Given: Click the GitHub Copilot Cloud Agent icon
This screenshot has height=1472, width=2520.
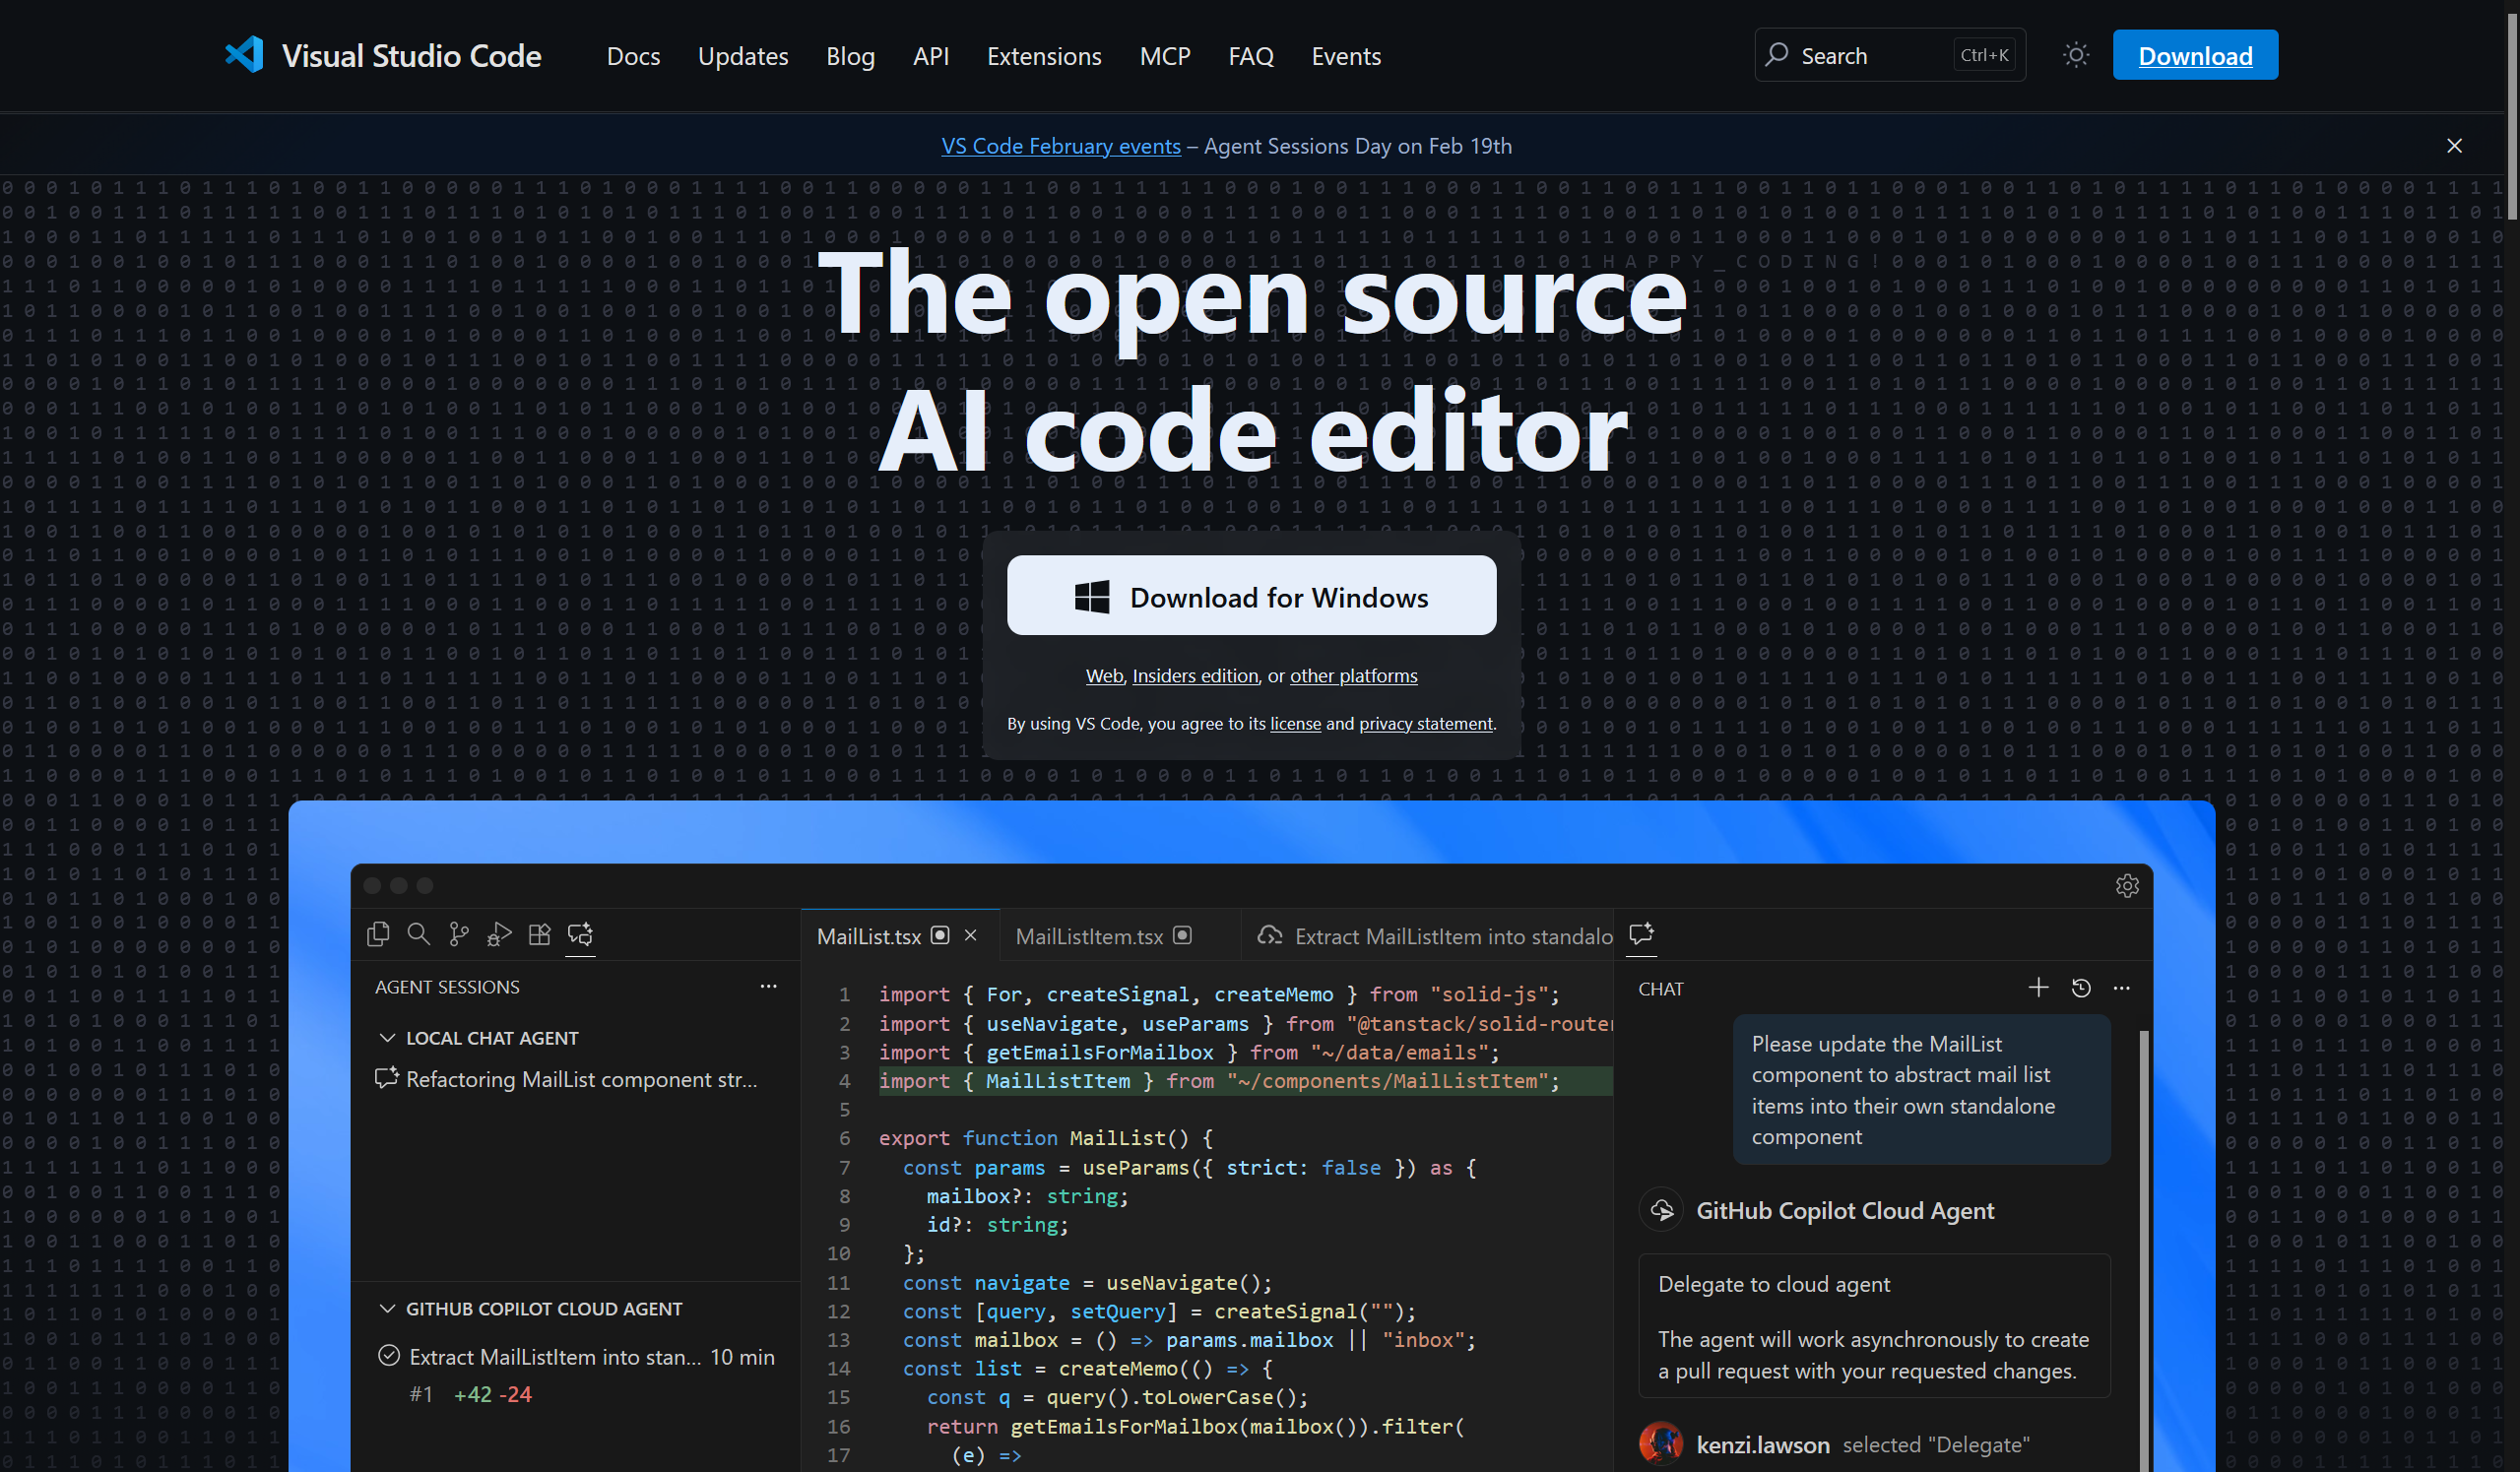Looking at the screenshot, I should point(1661,1211).
